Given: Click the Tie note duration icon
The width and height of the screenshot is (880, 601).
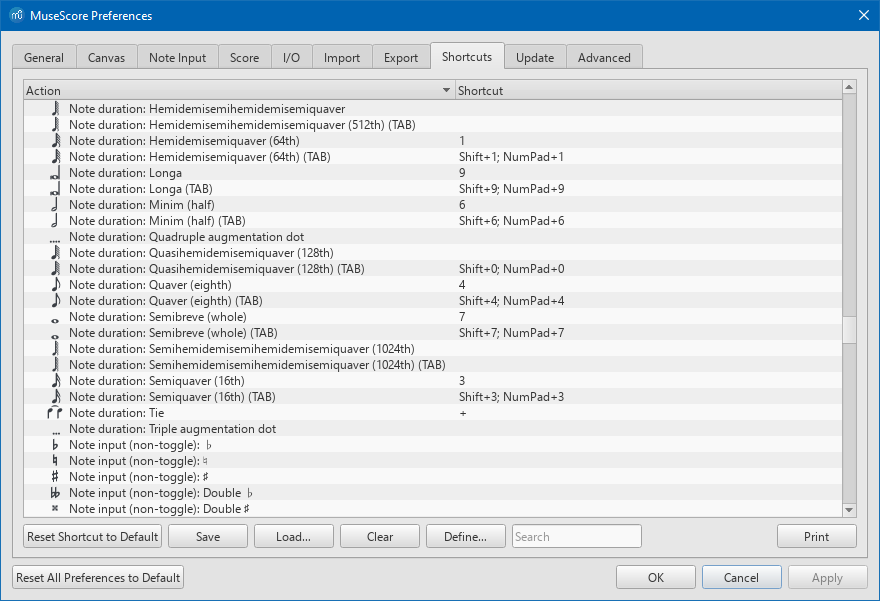Looking at the screenshot, I should coord(54,413).
